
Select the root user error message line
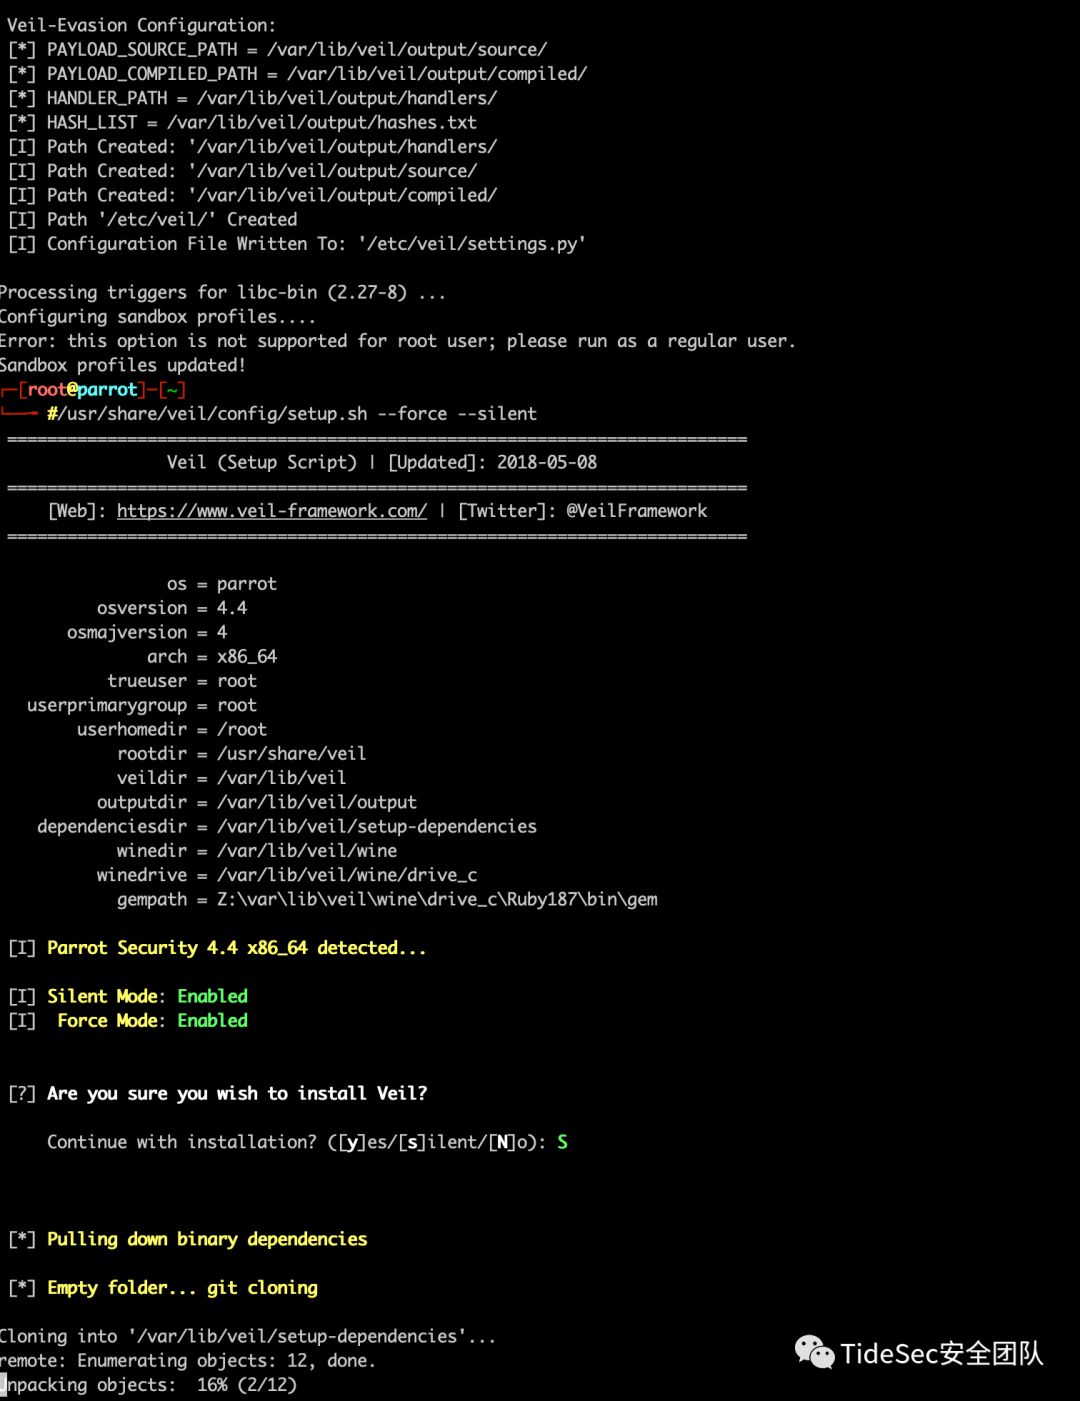(398, 341)
